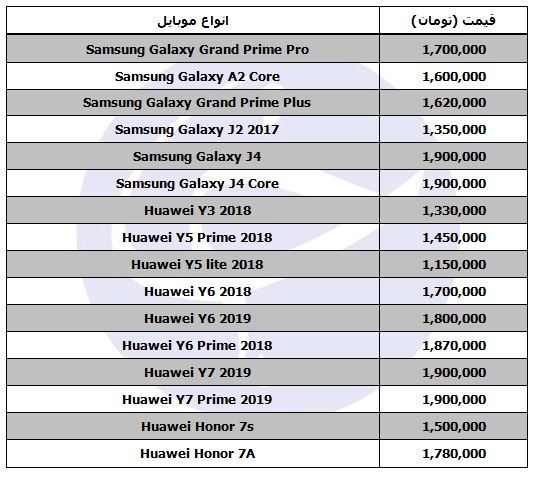Screen dimensions: 539x478
Task: Click the Samsung Galaxy Grand Prime Plus name
Action: [197, 103]
